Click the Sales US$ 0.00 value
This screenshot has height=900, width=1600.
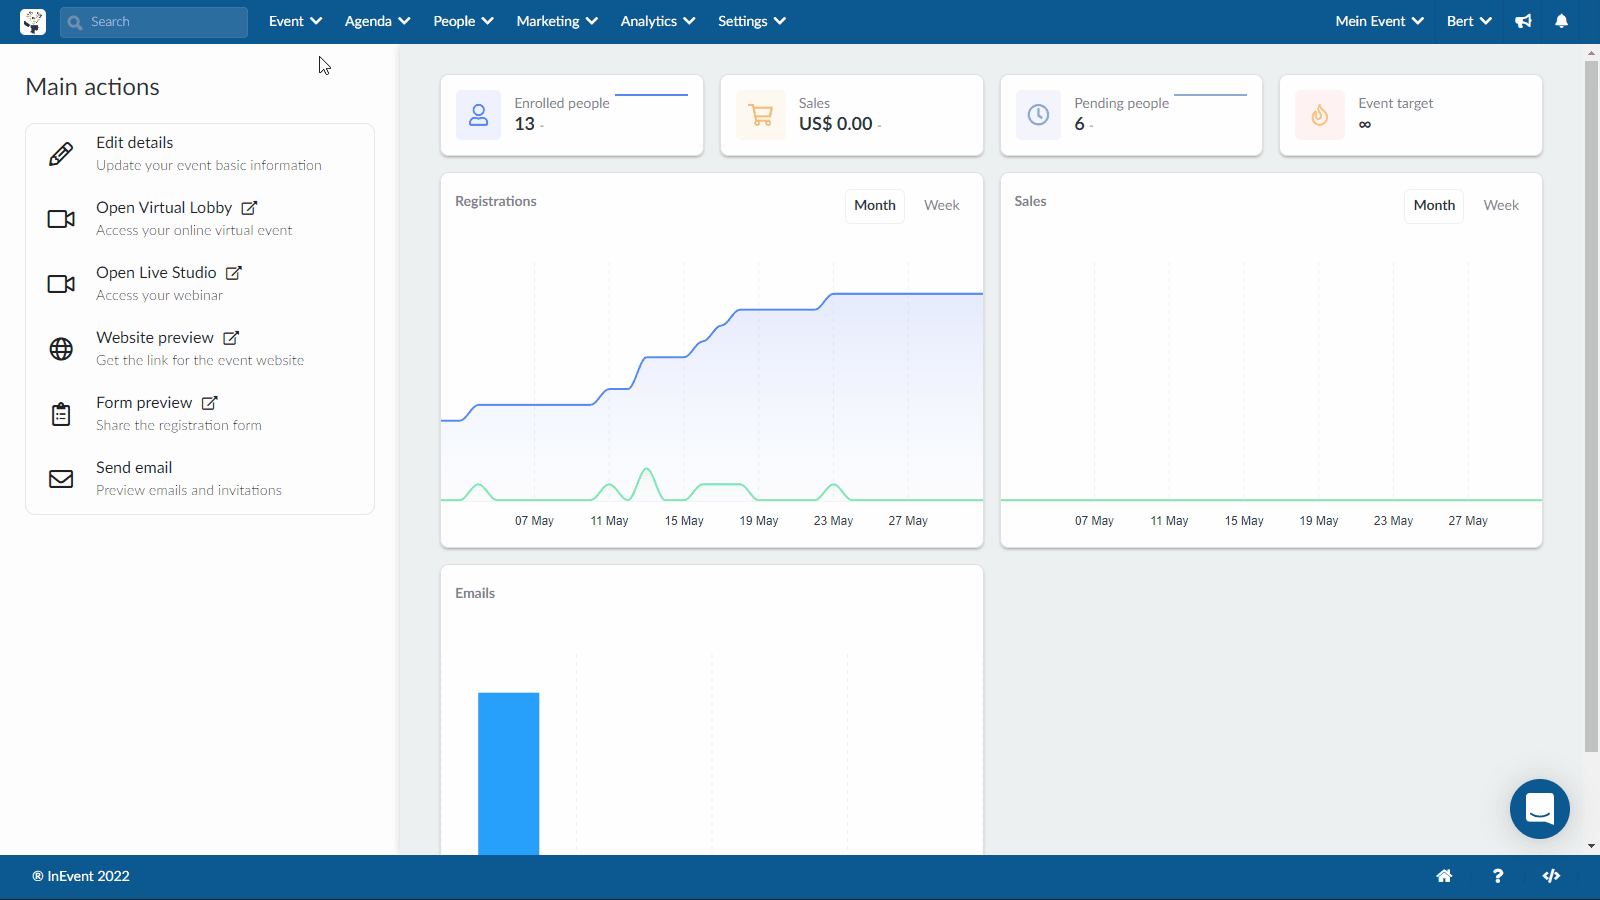pos(836,124)
